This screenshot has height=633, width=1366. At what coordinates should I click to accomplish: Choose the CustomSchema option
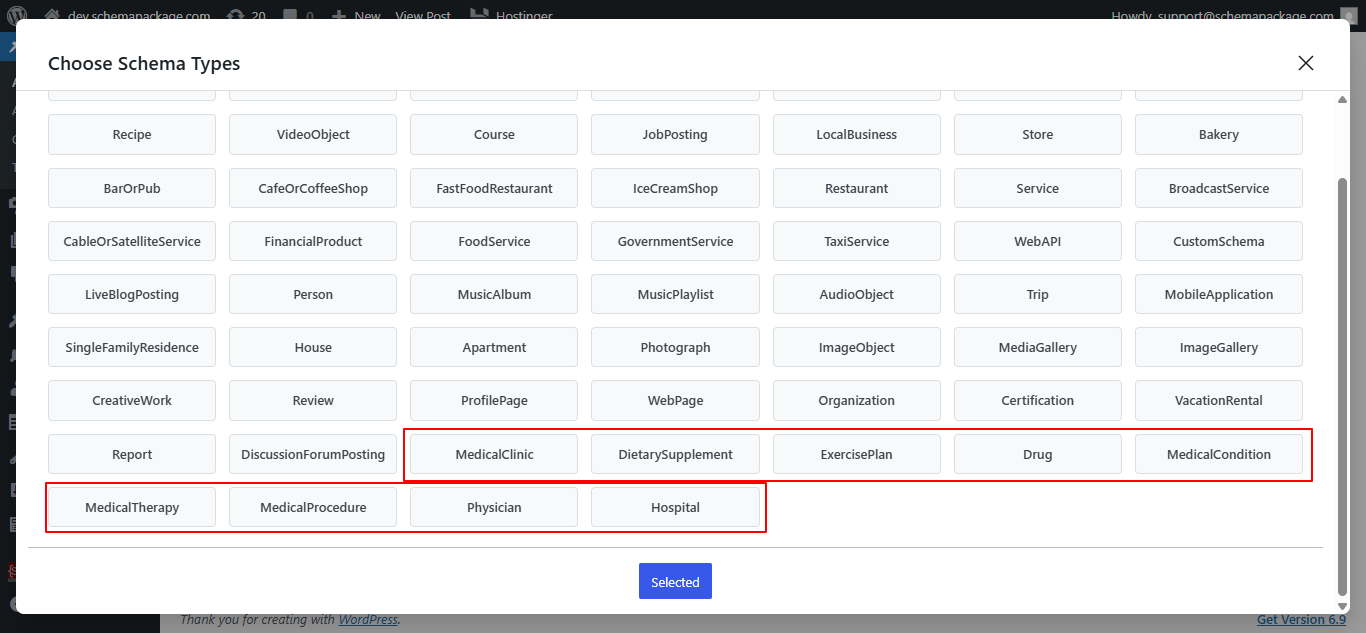[x=1218, y=241]
